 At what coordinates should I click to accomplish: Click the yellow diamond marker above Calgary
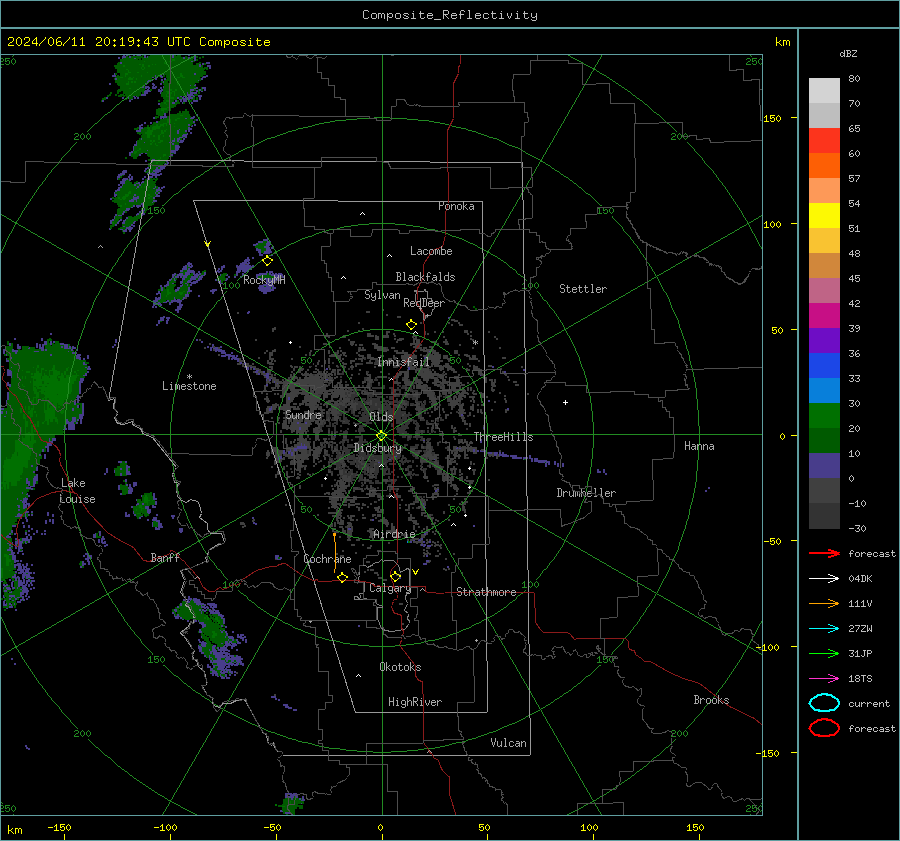(x=395, y=576)
